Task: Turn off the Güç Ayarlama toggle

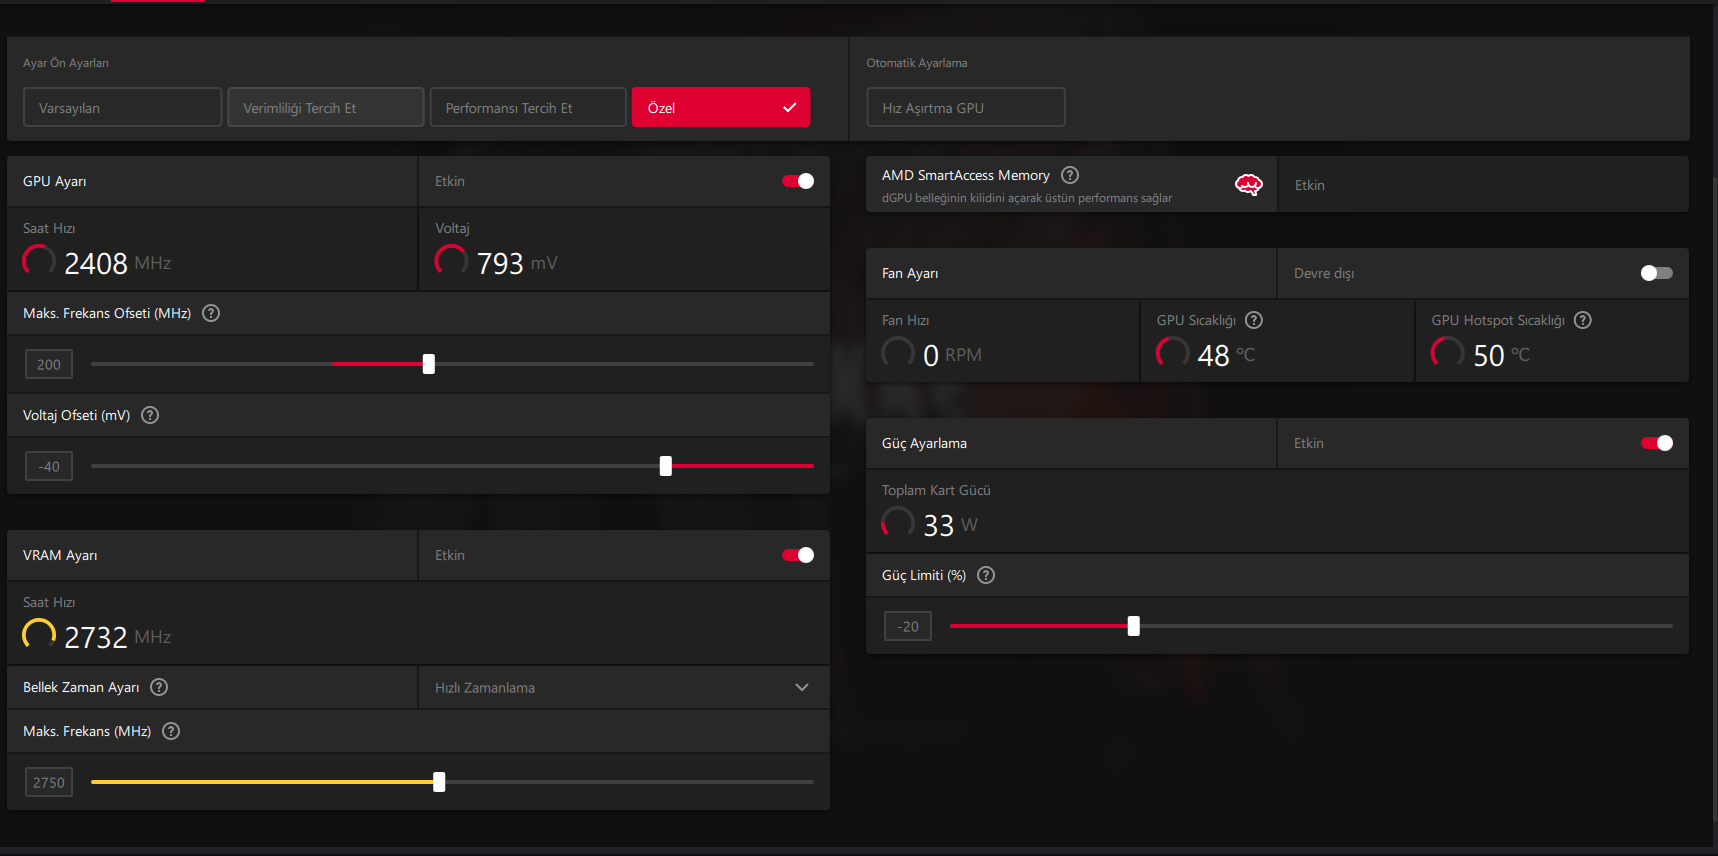Action: click(x=1657, y=443)
